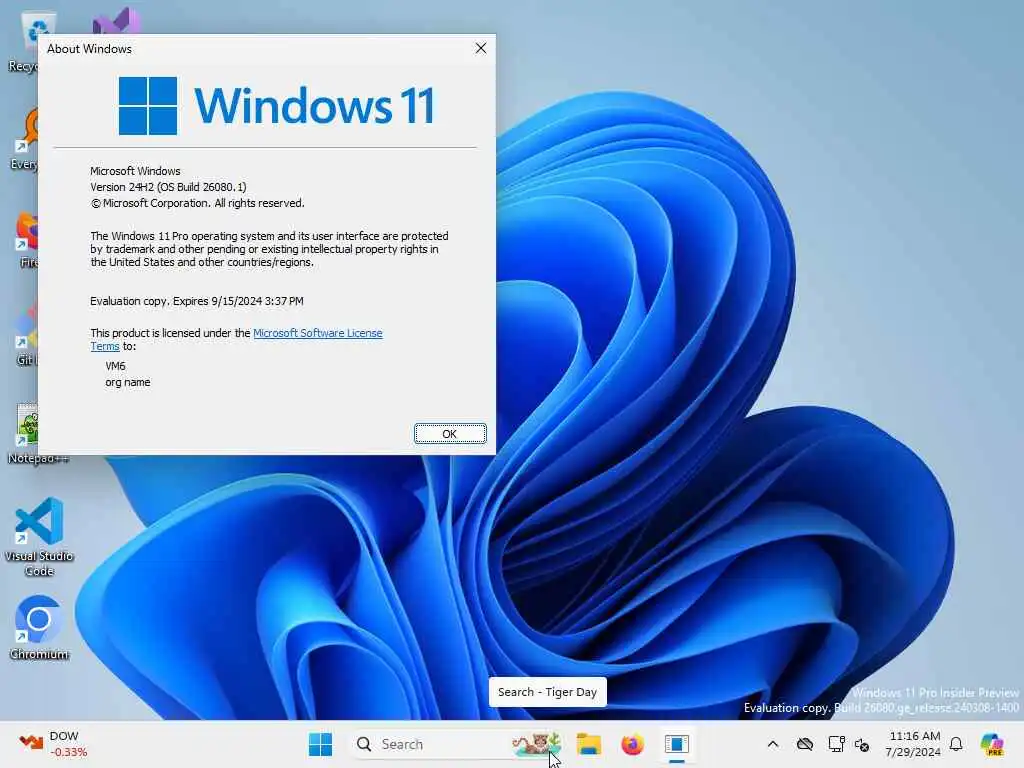The width and height of the screenshot is (1024, 768).
Task: Open the DOW stocks widget
Action: tap(54, 744)
